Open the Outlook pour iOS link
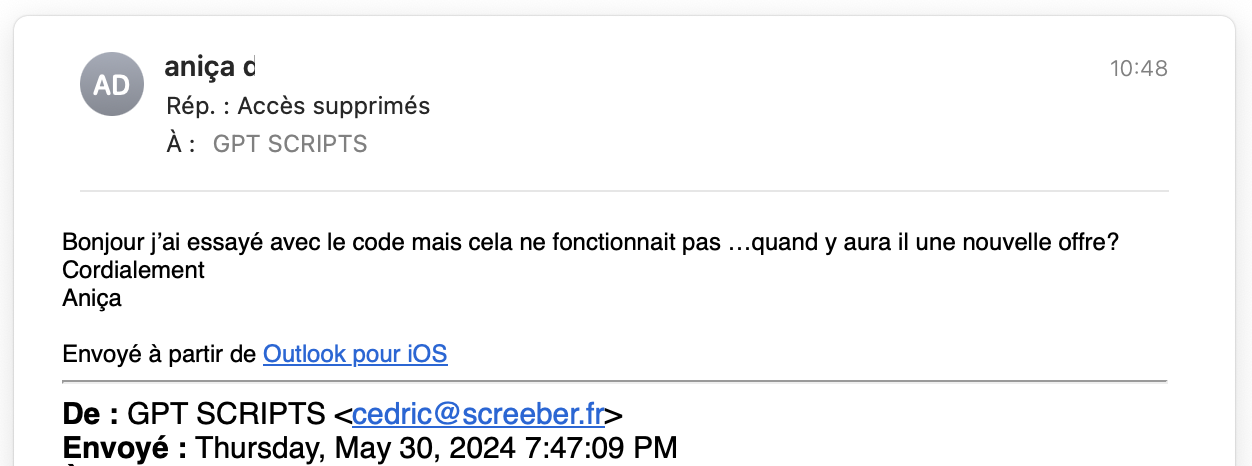Image resolution: width=1252 pixels, height=466 pixels. [355, 354]
